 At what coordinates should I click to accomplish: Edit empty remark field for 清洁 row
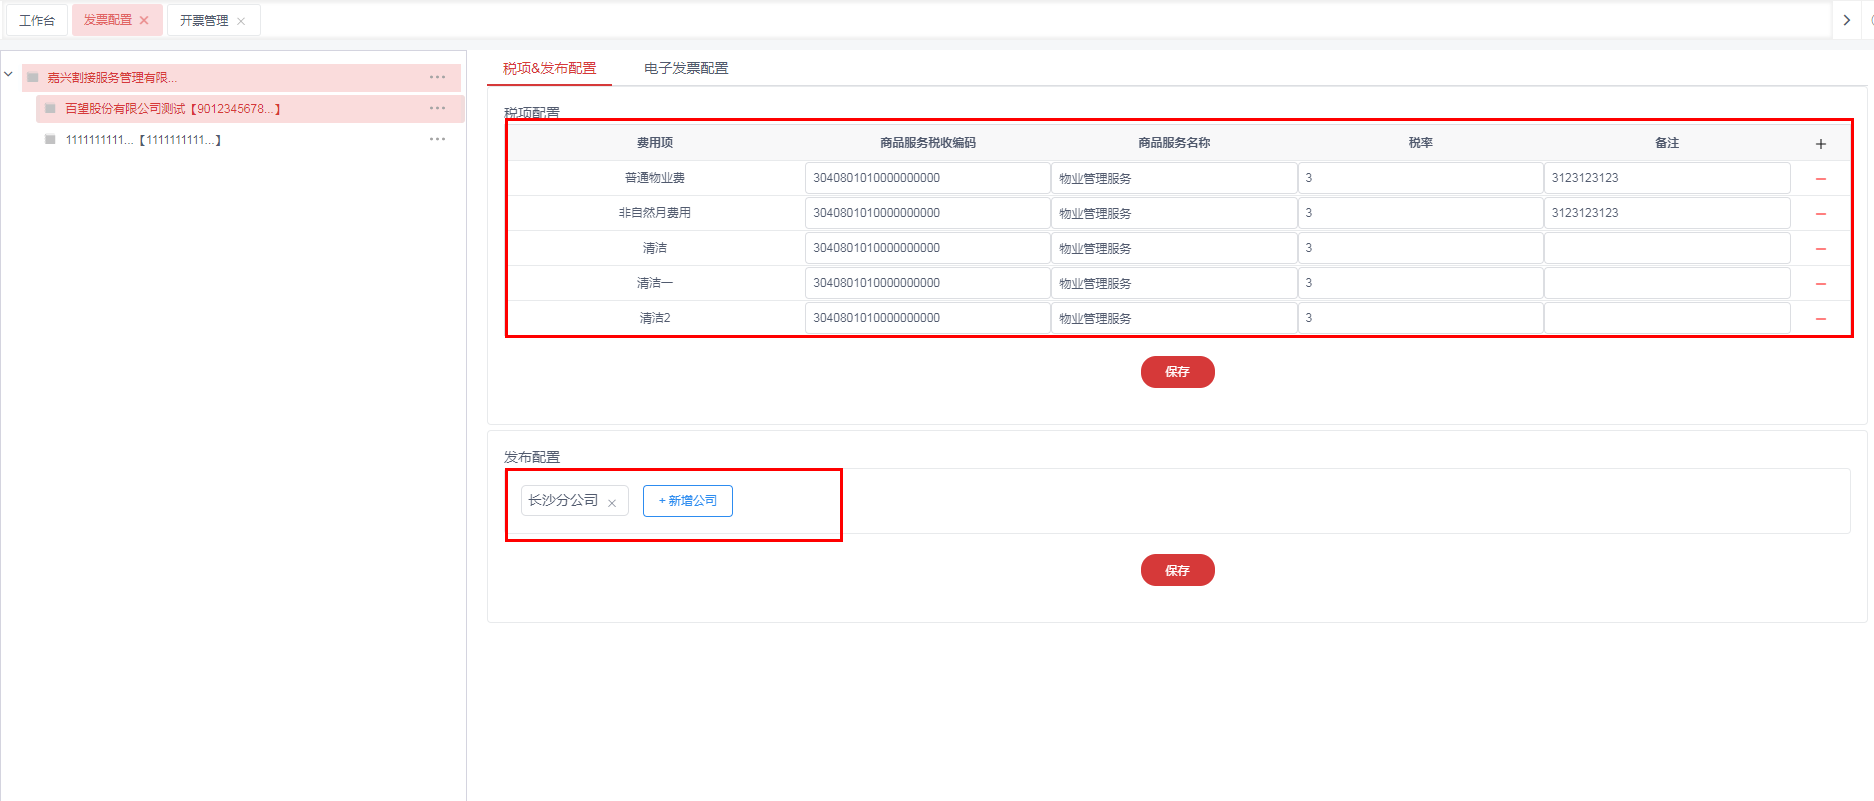point(1667,248)
